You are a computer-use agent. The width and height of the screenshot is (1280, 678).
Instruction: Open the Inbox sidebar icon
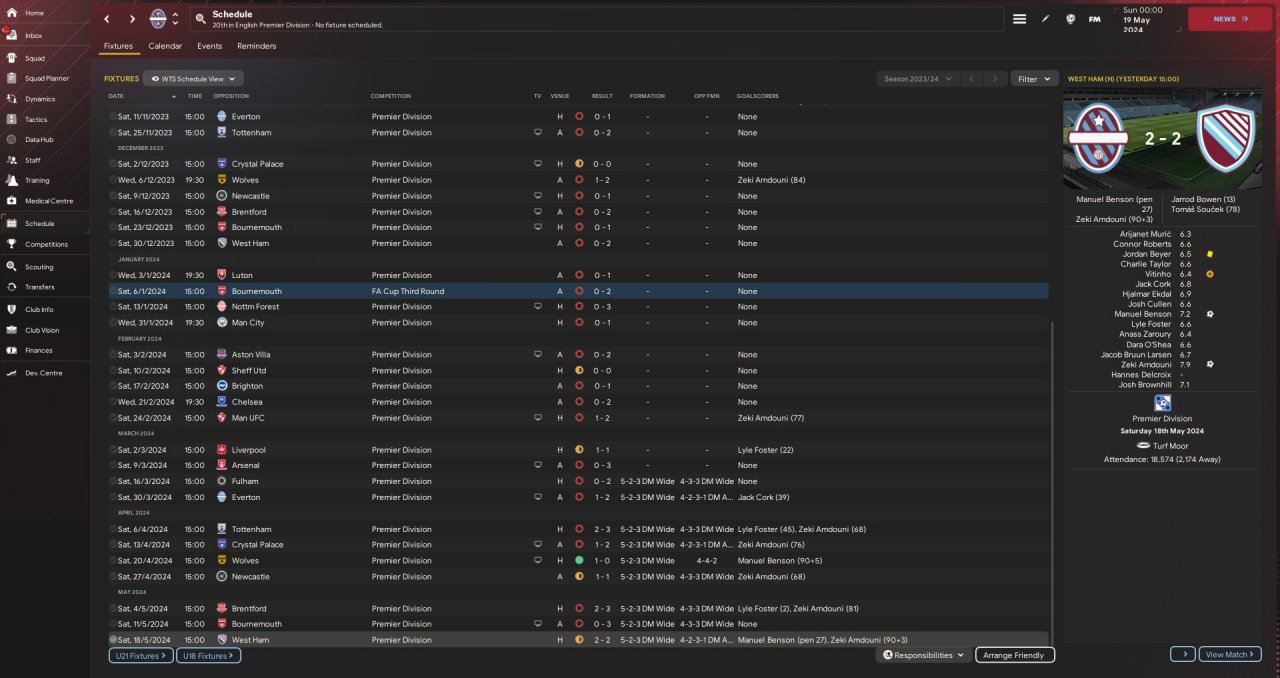click(x=11, y=35)
